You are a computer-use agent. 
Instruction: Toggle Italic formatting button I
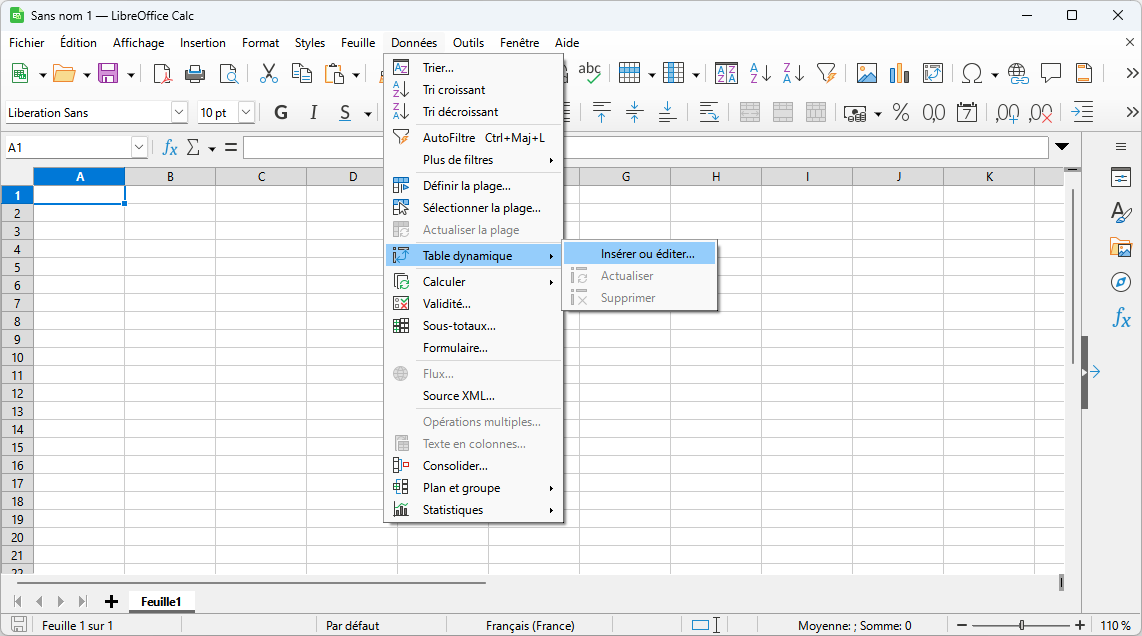pos(313,112)
